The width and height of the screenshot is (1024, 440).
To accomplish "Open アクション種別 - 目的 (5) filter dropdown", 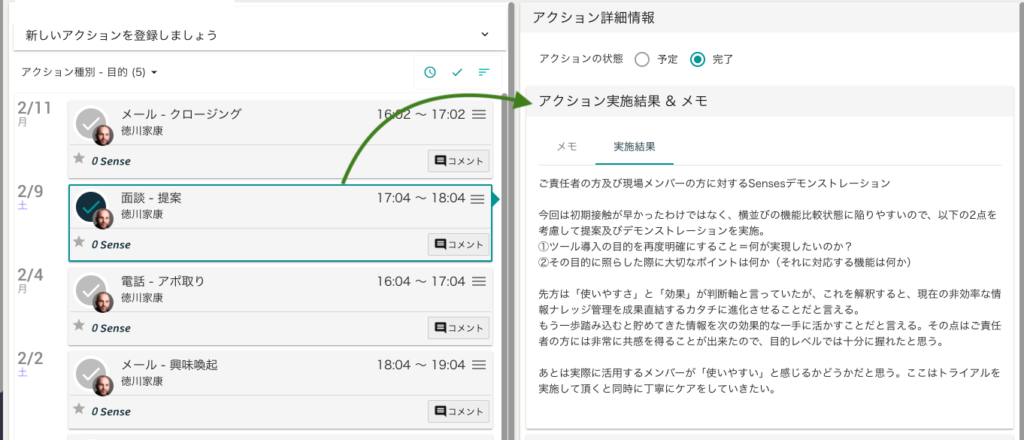I will tap(89, 72).
